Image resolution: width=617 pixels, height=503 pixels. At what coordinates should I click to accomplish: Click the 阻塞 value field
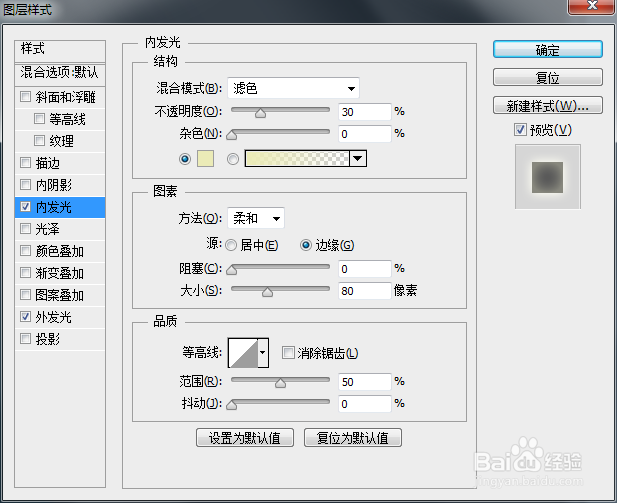click(x=365, y=269)
